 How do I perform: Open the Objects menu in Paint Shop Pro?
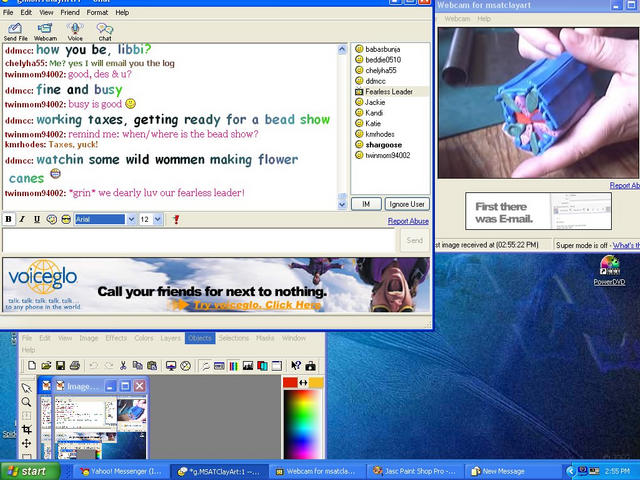200,338
